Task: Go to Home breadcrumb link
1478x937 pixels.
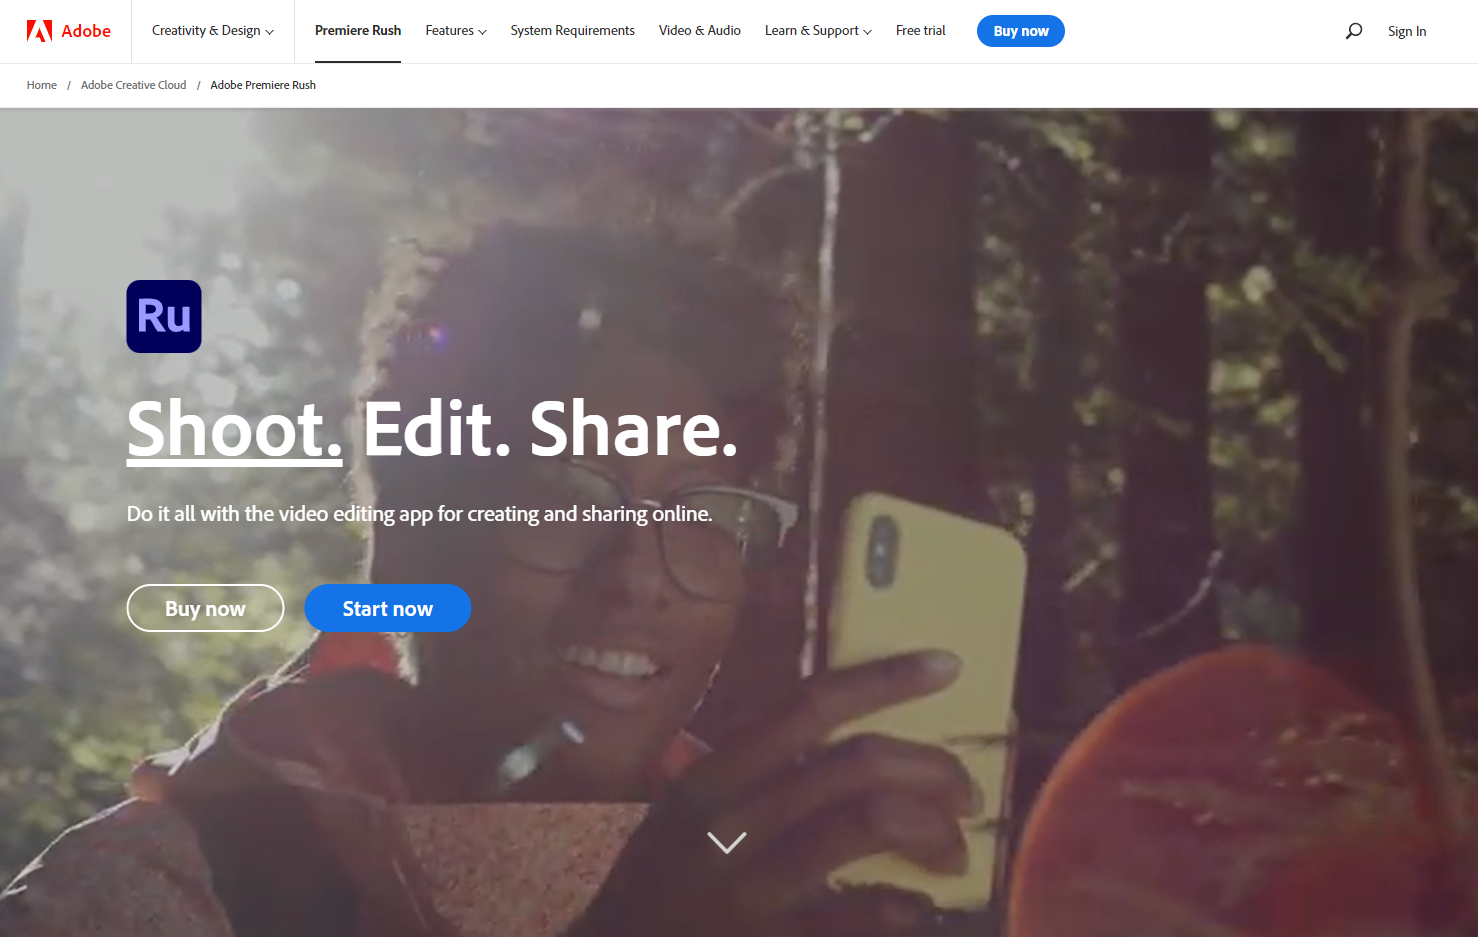Action: [42, 85]
